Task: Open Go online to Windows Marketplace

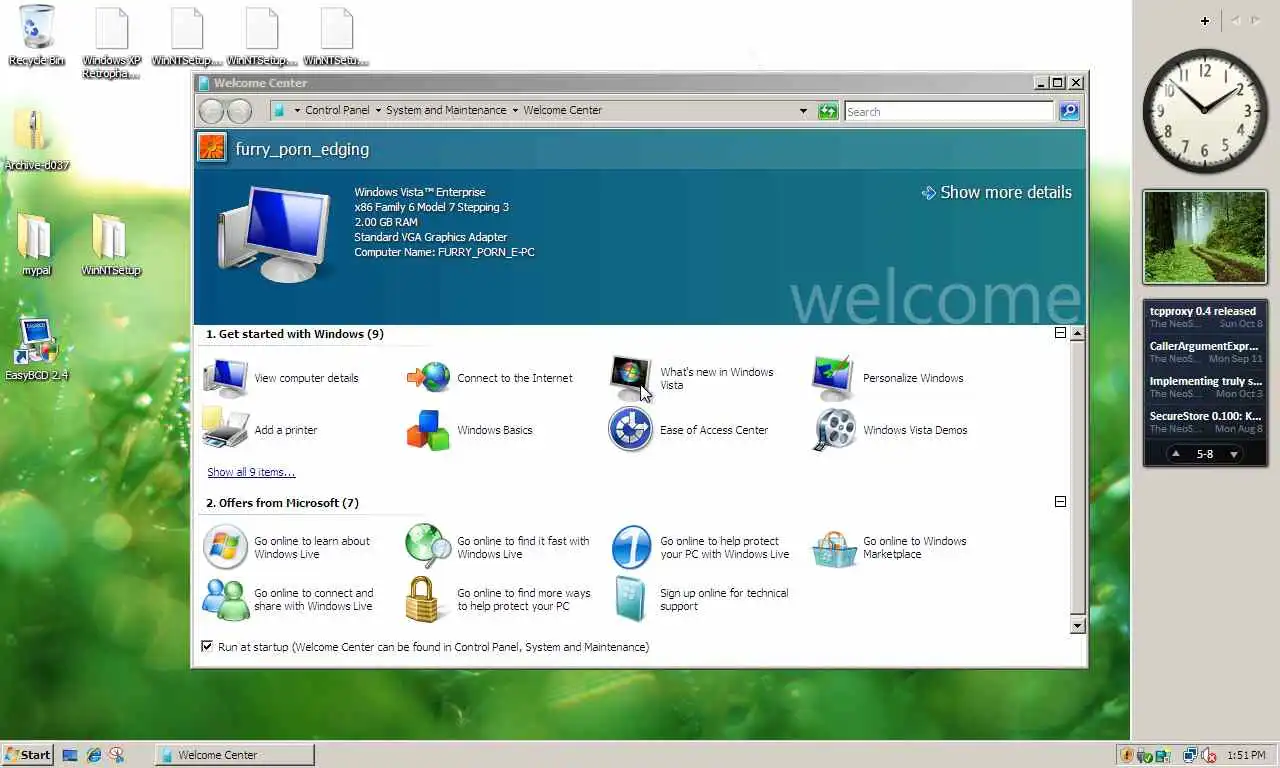Action: click(889, 547)
